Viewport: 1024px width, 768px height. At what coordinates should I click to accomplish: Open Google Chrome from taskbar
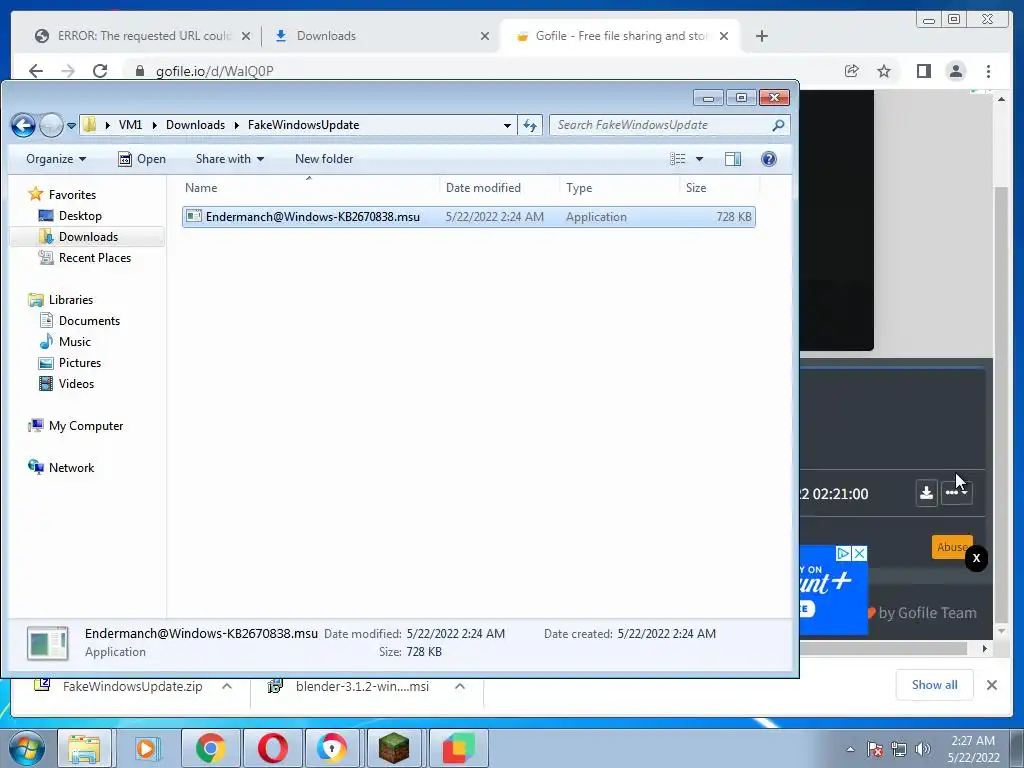click(210, 748)
